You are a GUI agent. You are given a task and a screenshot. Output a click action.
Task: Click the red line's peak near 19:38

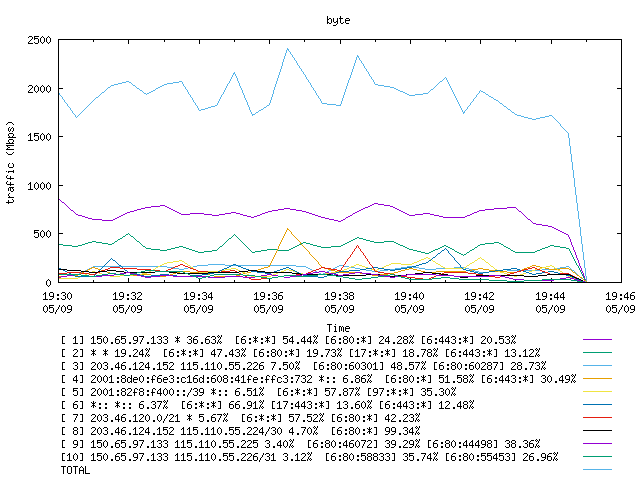(358, 245)
